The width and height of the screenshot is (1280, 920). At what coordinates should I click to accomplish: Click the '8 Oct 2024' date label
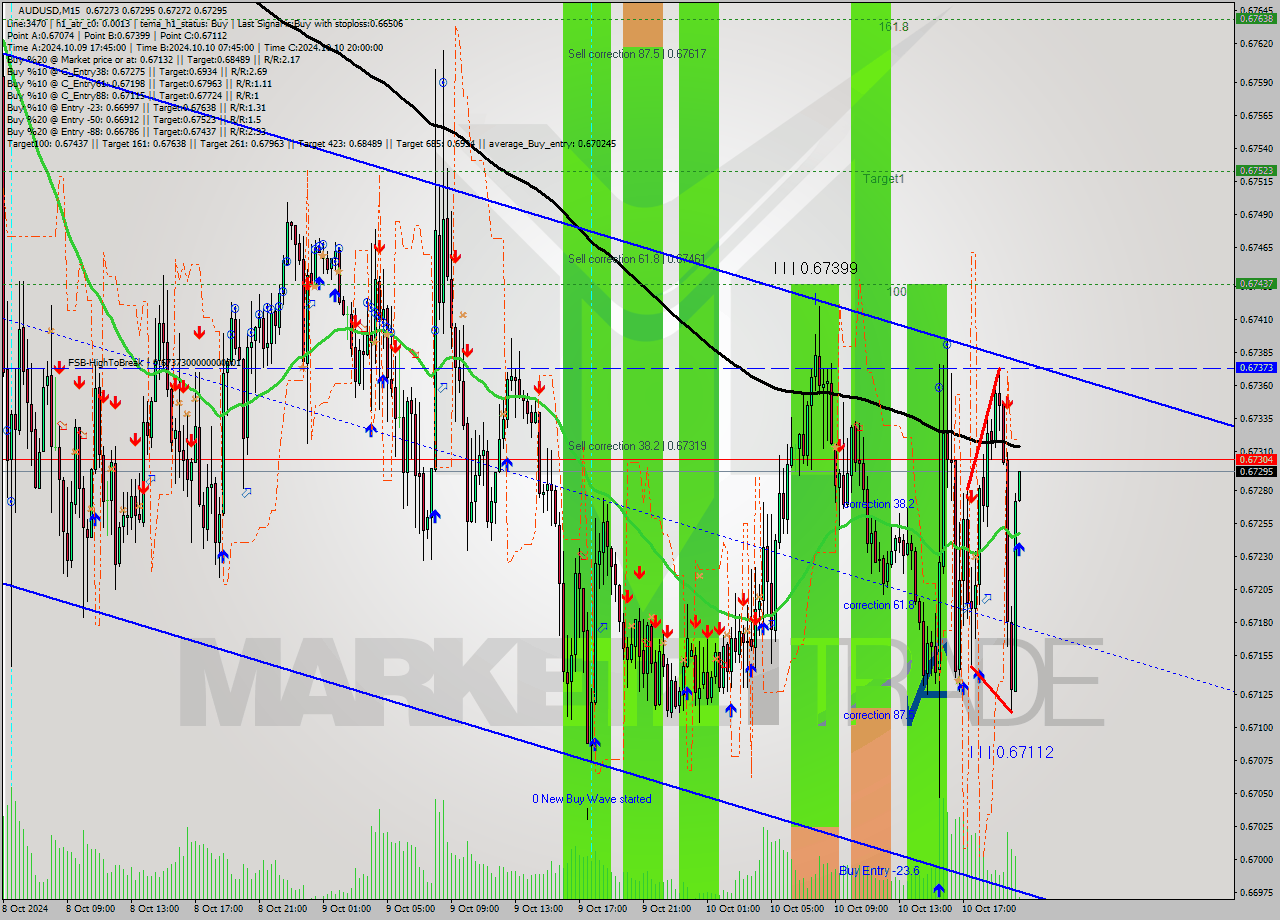(x=27, y=909)
